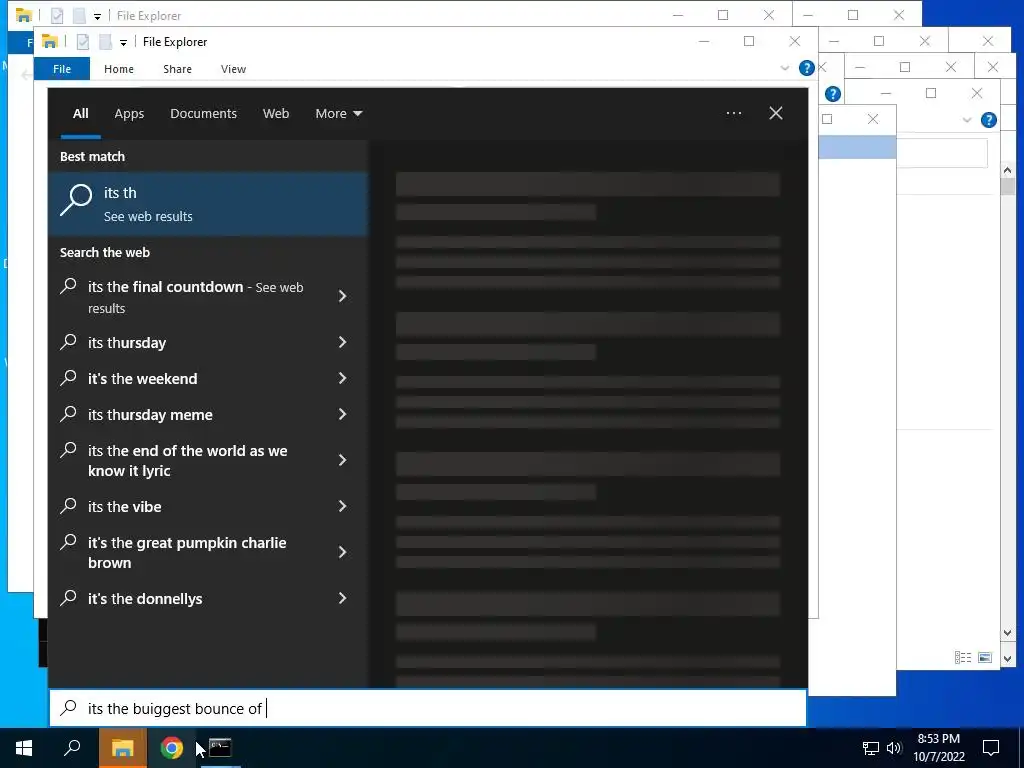Click Help icon in front File Explorer
The image size is (1024, 768).
click(807, 68)
